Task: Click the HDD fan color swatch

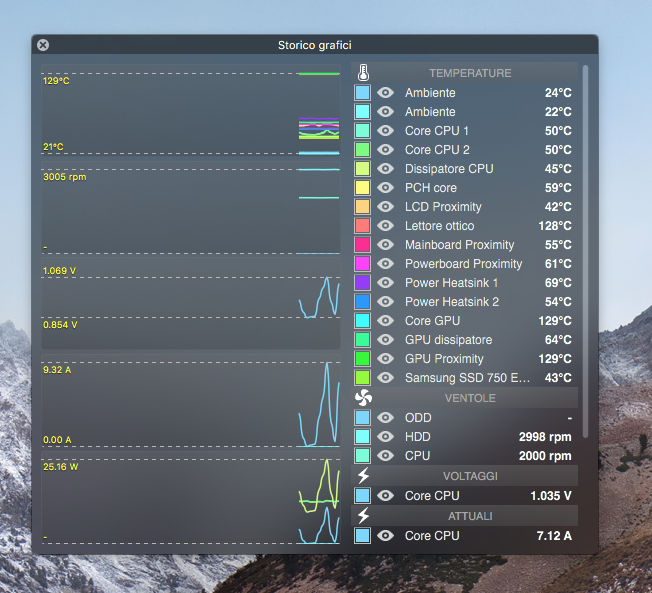Action: coord(363,437)
